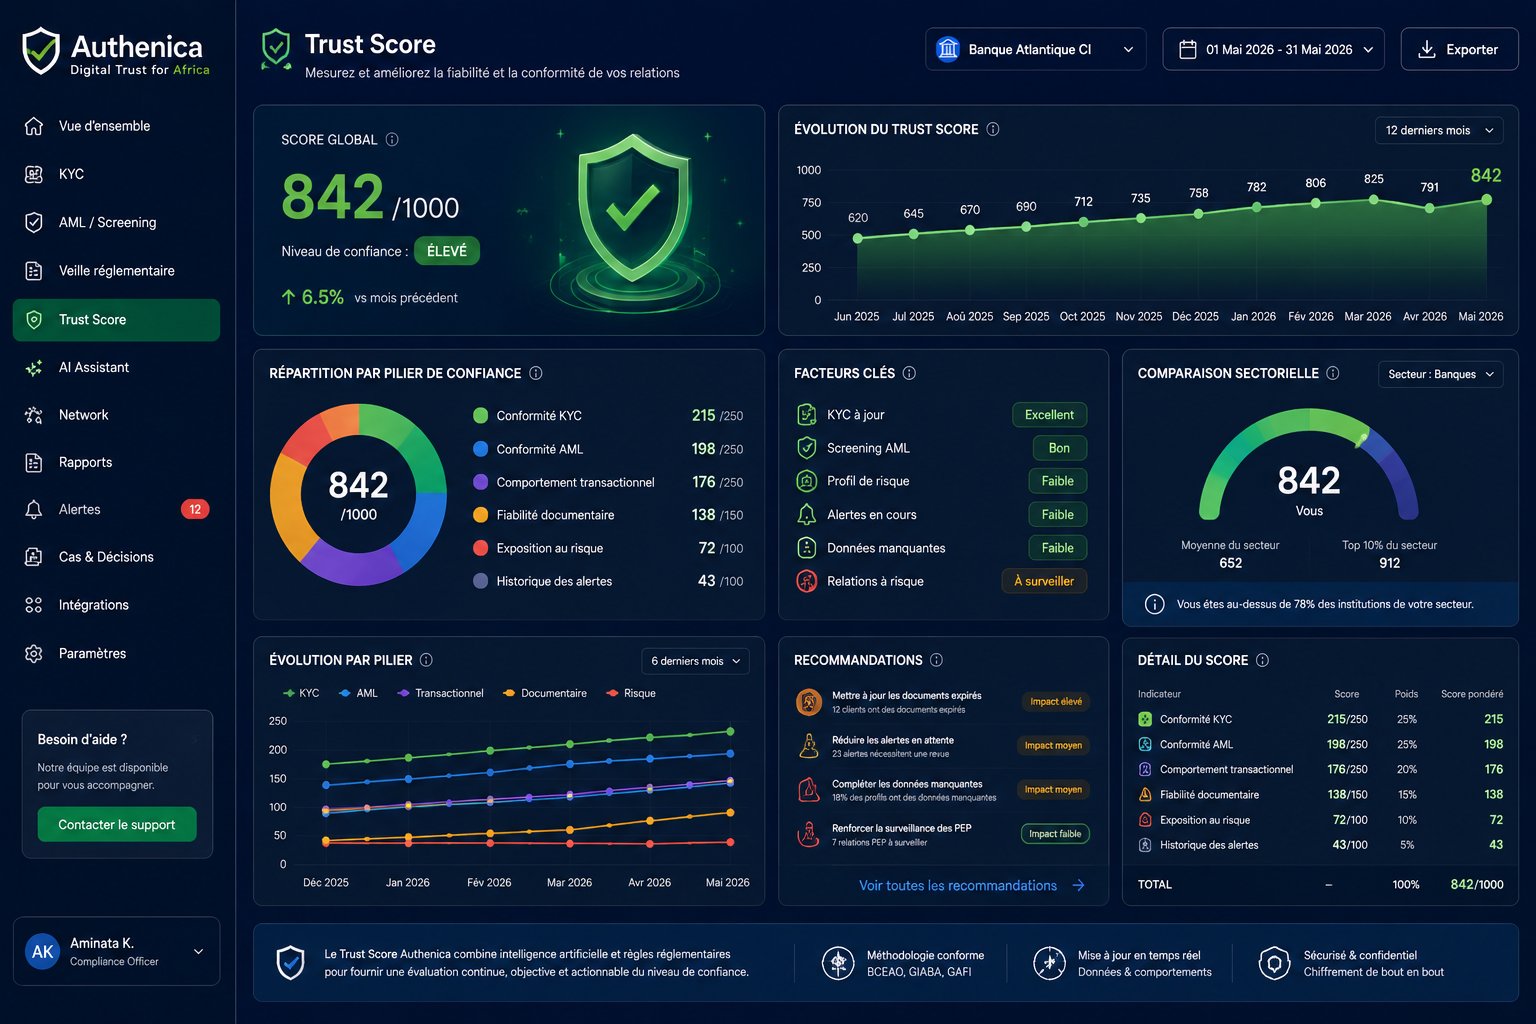Open the AI Assistant

(116, 367)
